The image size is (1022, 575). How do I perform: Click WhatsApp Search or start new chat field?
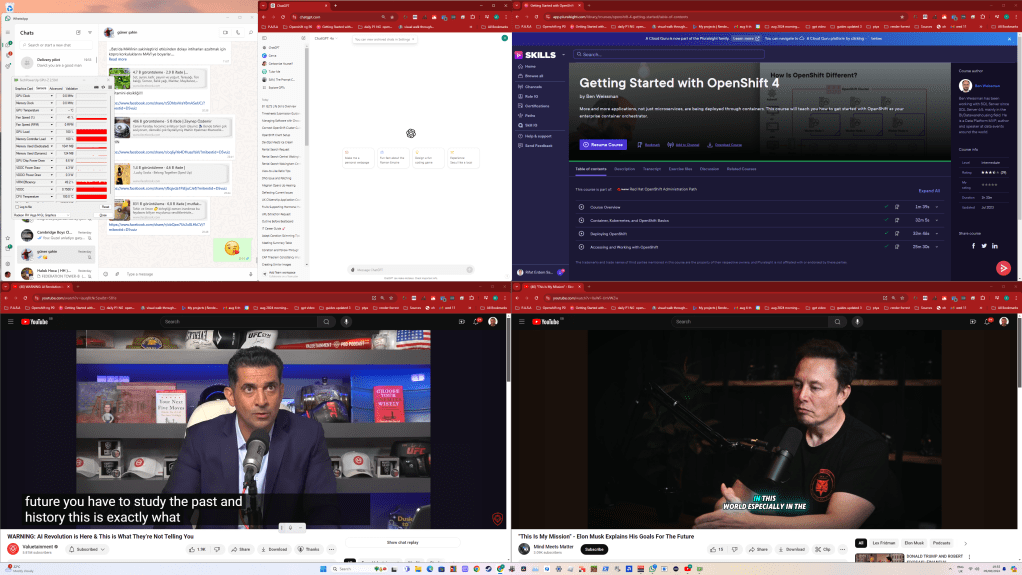pos(57,45)
